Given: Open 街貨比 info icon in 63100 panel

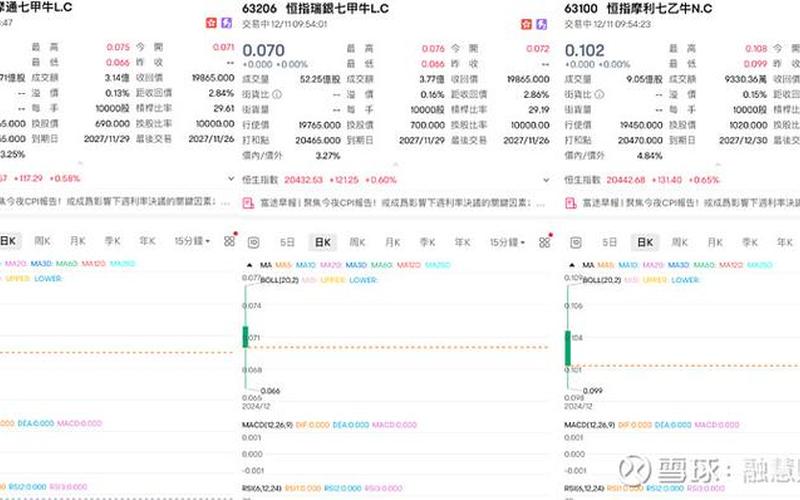Looking at the screenshot, I should pyautogui.click(x=599, y=94).
